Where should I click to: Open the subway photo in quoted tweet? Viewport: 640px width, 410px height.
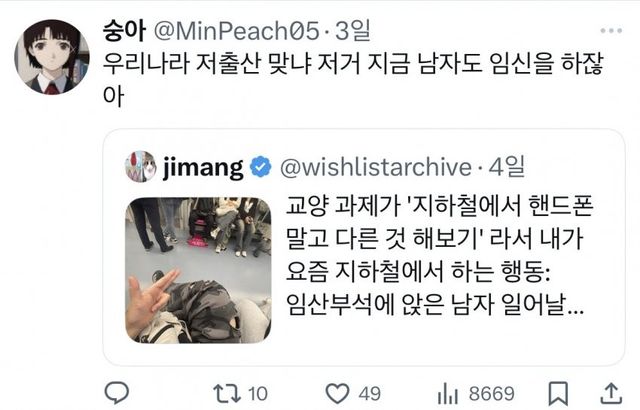[198, 270]
